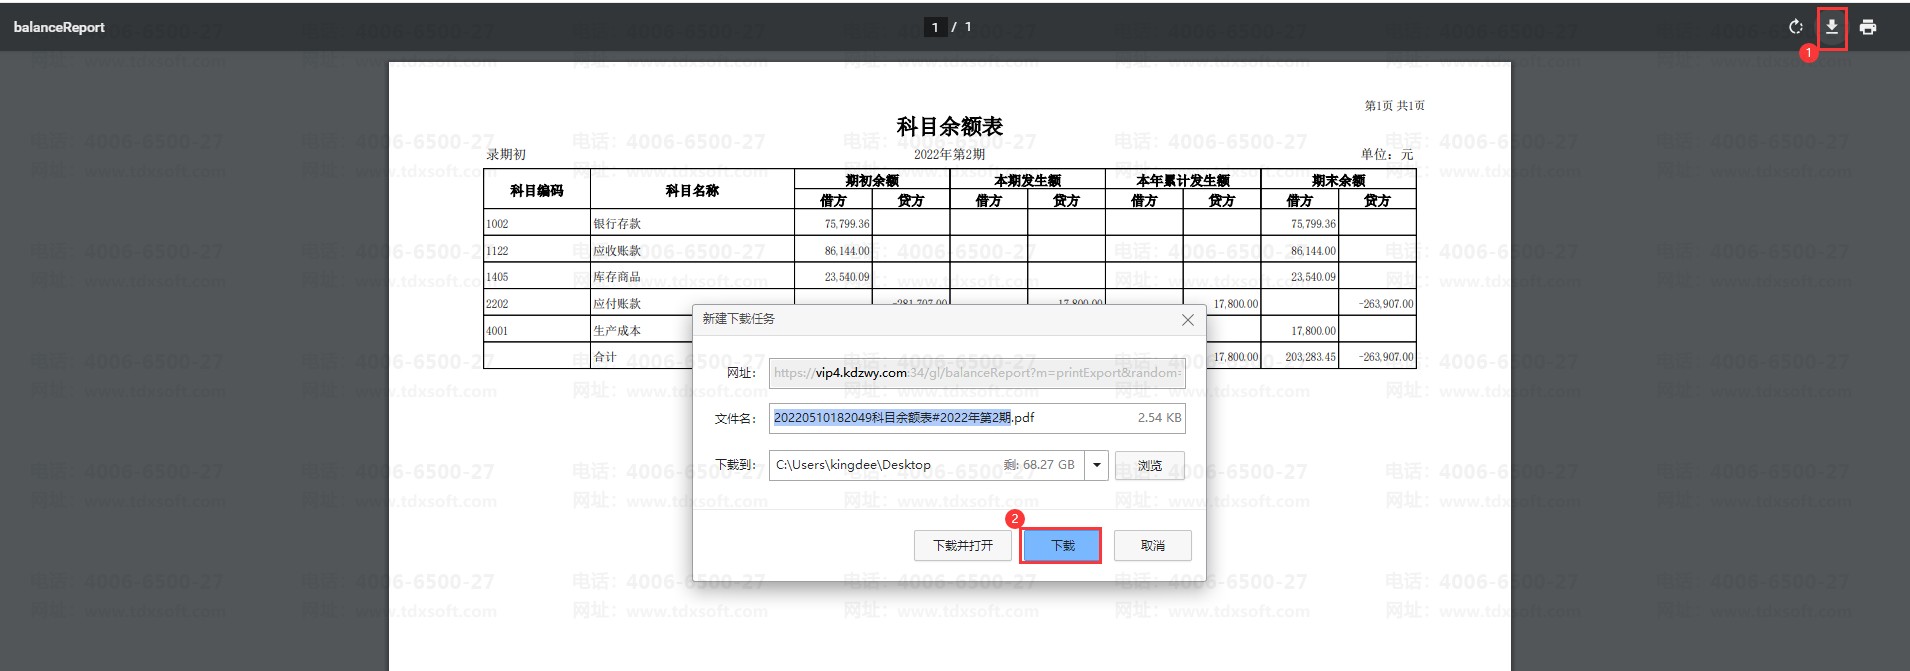The width and height of the screenshot is (1910, 671).
Task: Click the rotate icon in PDF toolbar
Action: coord(1795,27)
